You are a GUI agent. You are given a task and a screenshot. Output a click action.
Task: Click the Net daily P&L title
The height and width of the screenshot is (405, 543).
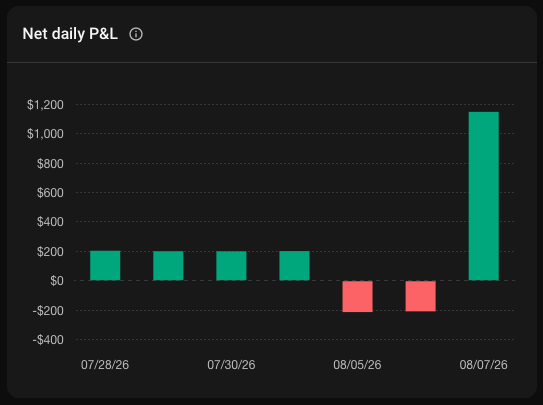click(x=70, y=34)
